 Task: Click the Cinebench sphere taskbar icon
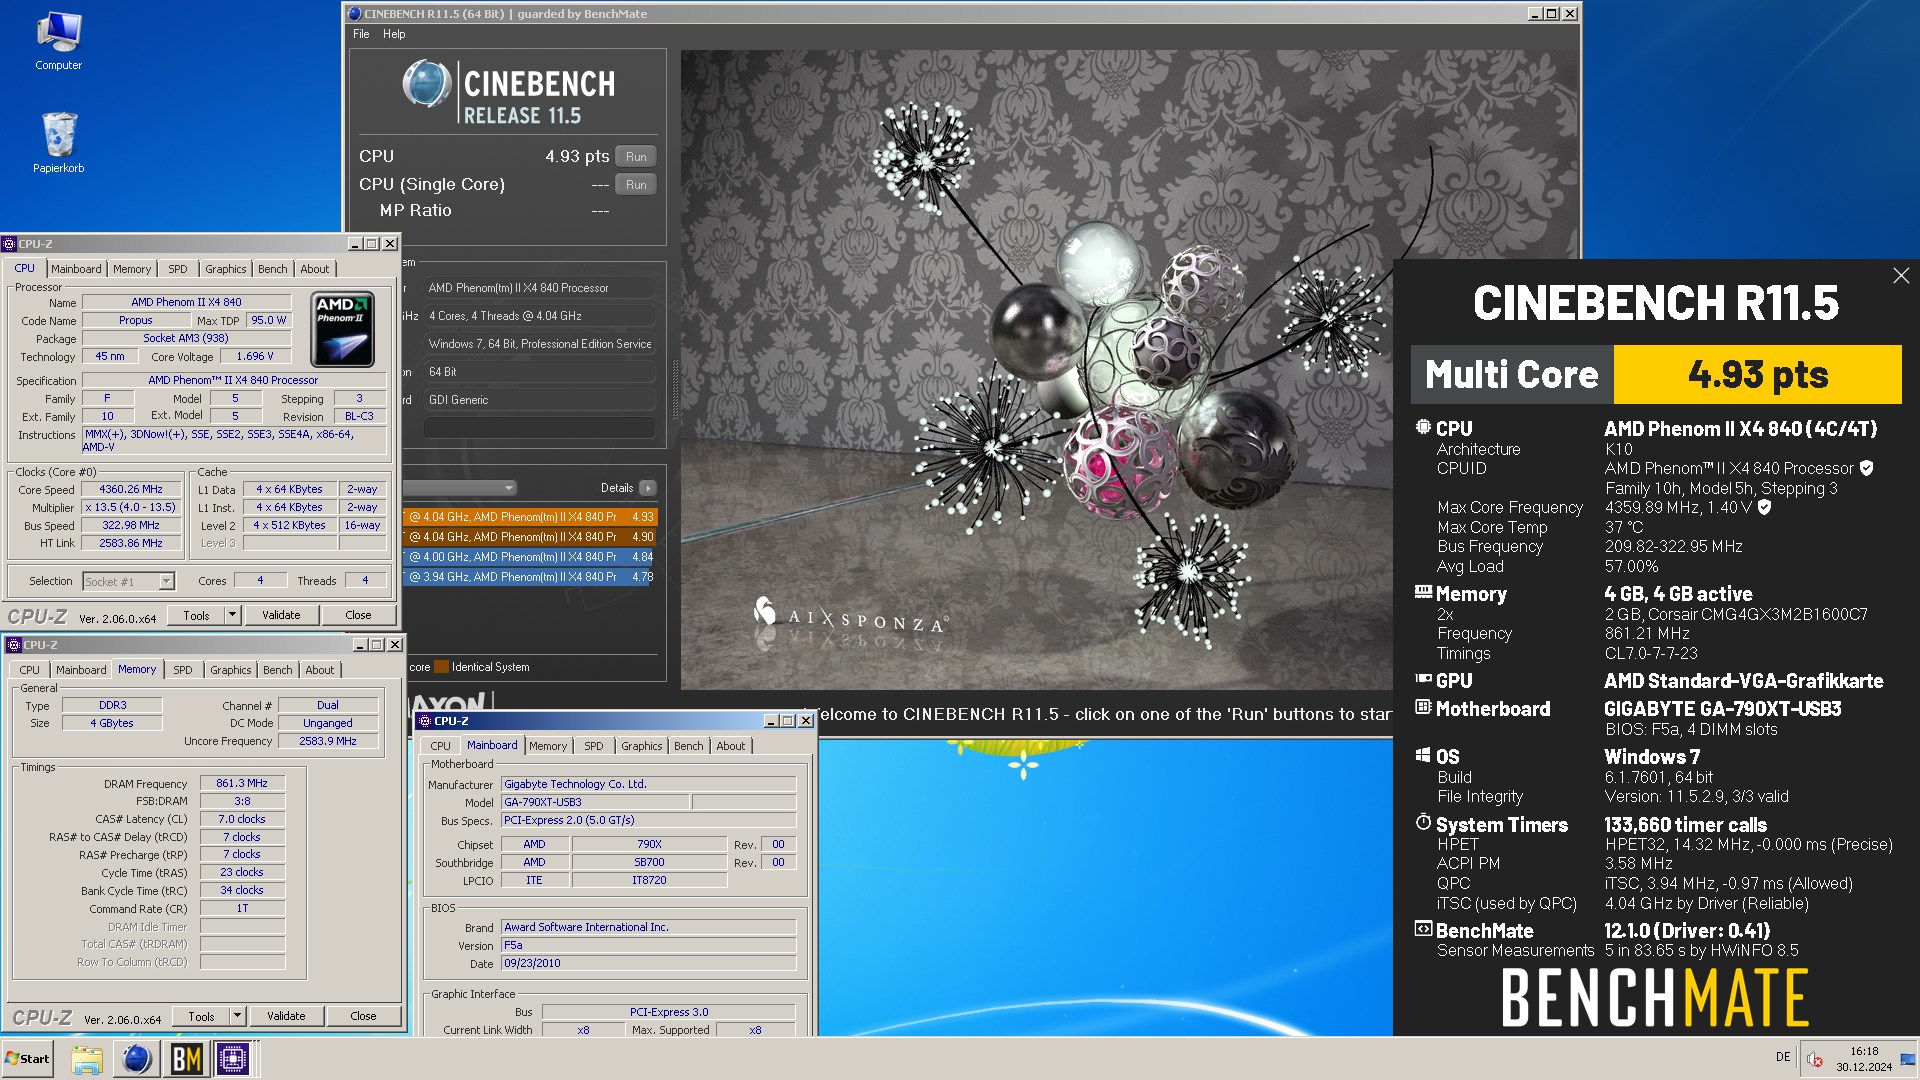coord(136,1059)
